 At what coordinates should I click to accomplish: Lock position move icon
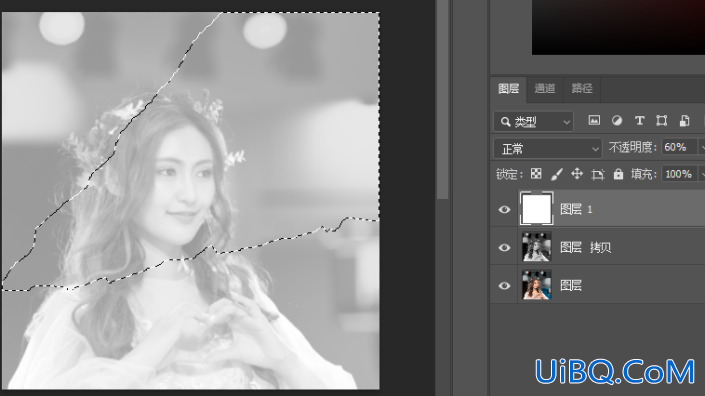coord(577,174)
